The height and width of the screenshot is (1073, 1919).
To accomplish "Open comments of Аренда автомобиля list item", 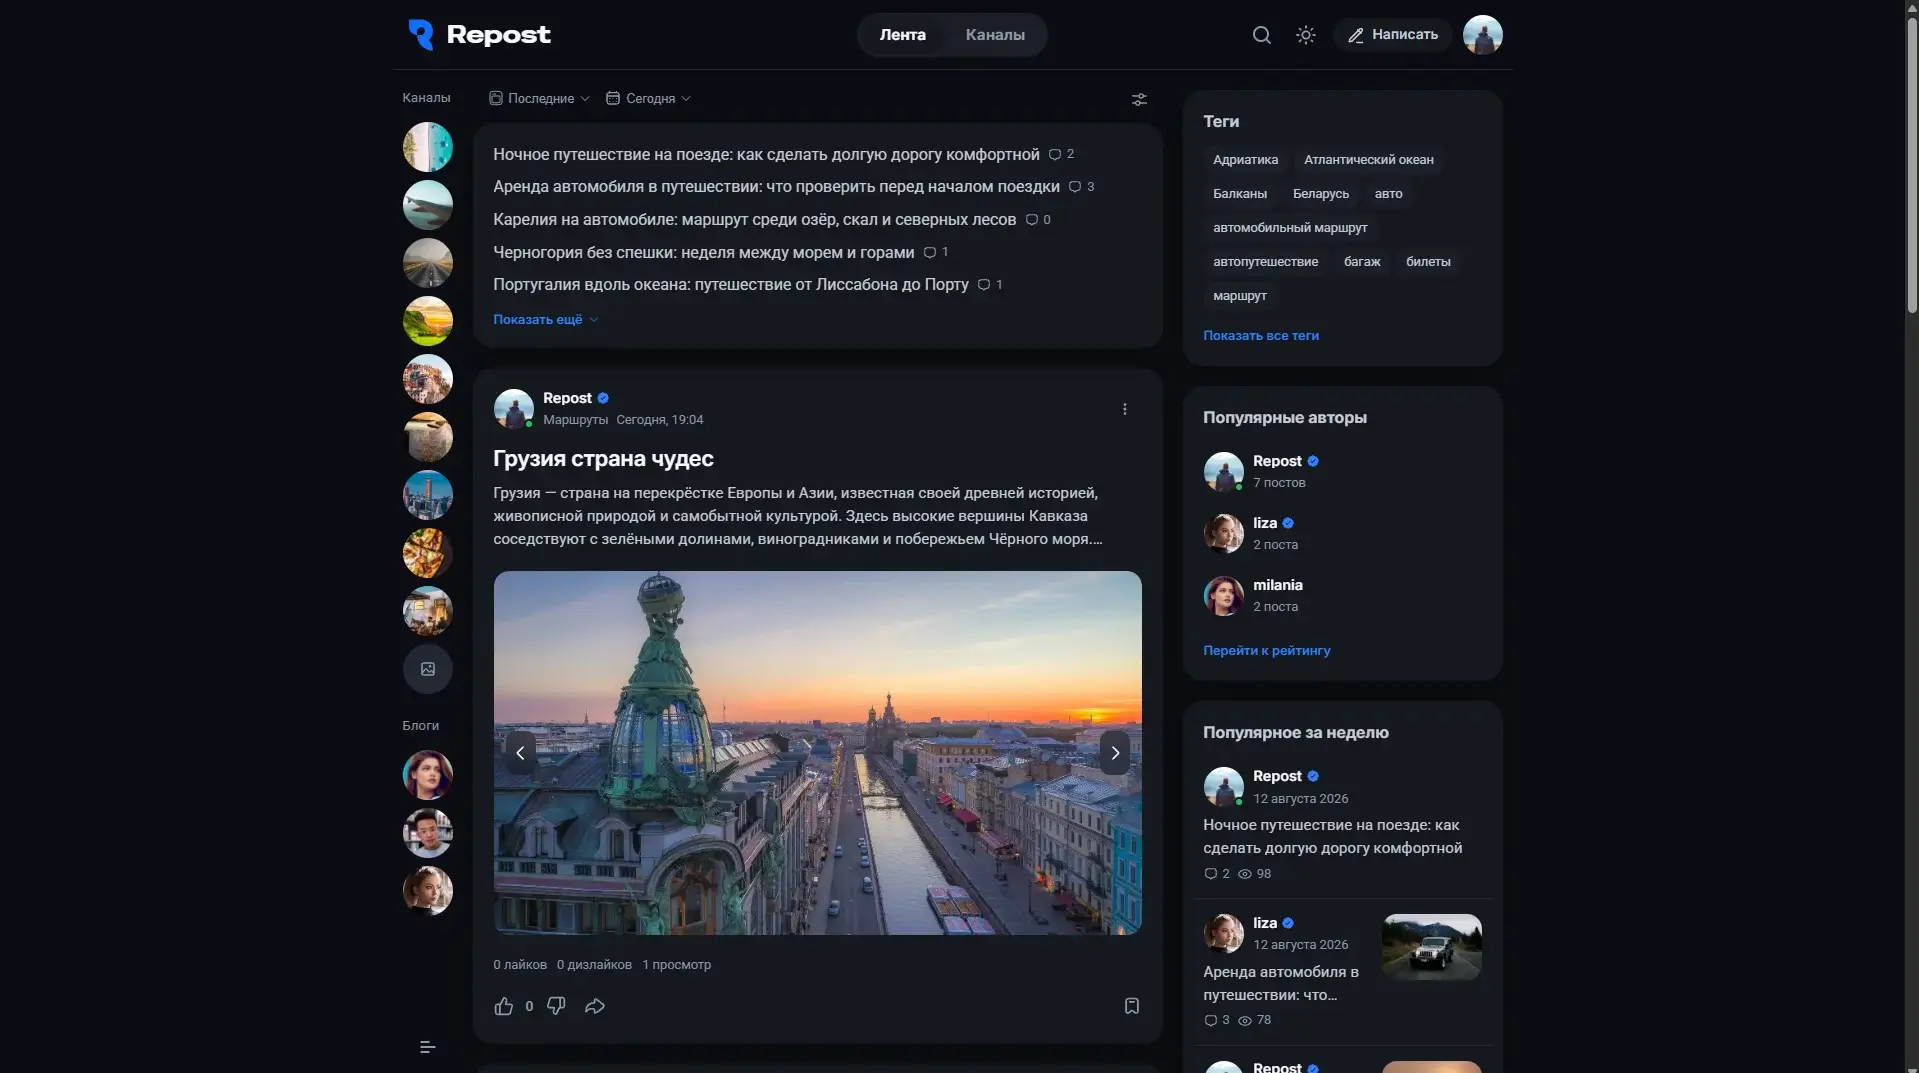I will [x=1082, y=187].
